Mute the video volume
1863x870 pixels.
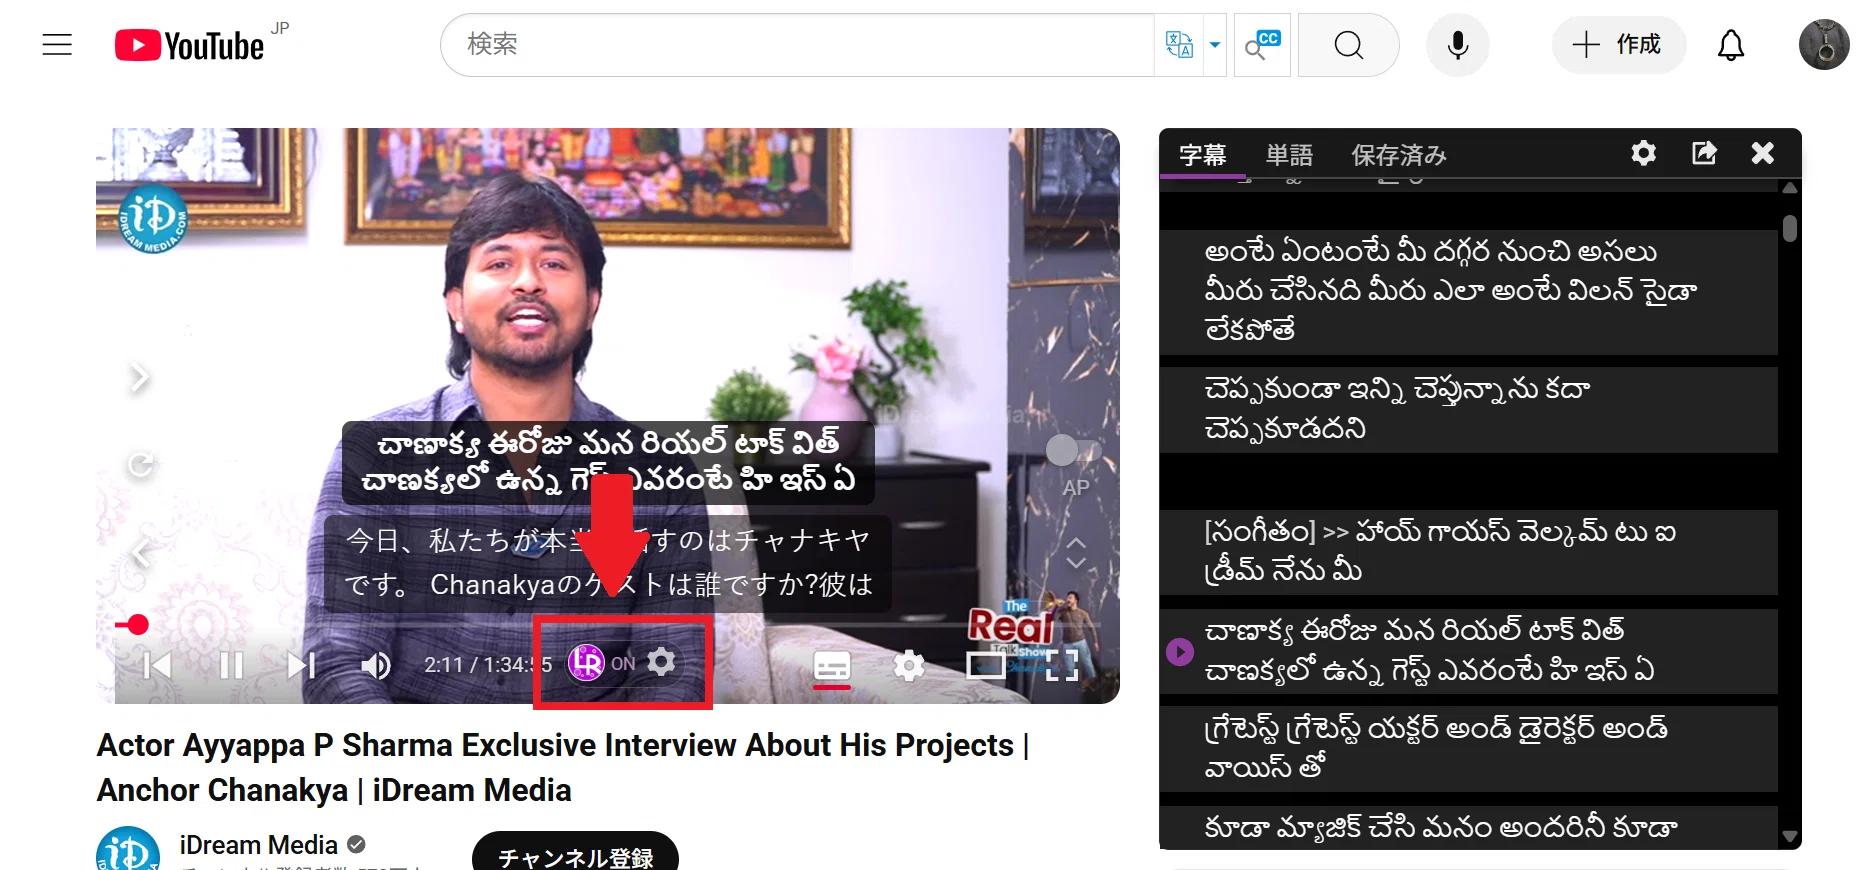(376, 665)
